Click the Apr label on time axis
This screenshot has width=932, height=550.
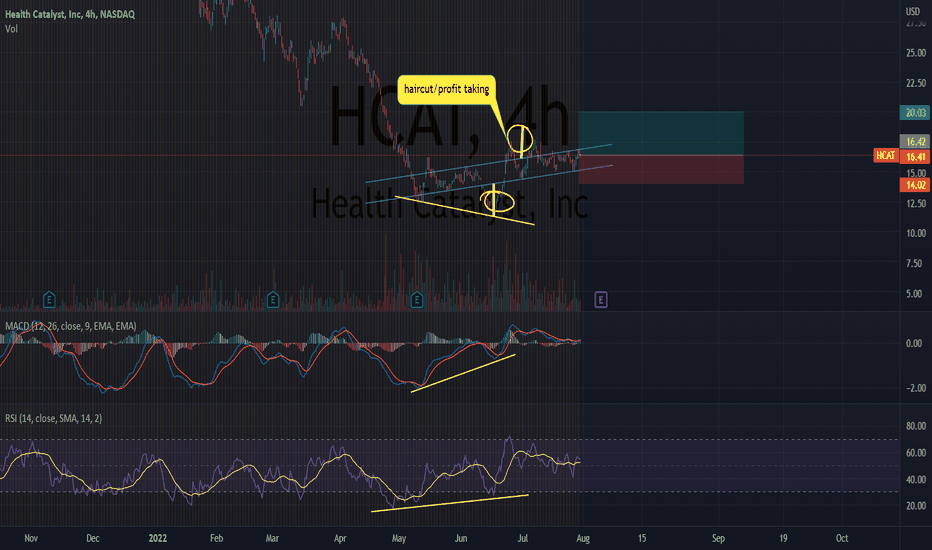tap(339, 538)
